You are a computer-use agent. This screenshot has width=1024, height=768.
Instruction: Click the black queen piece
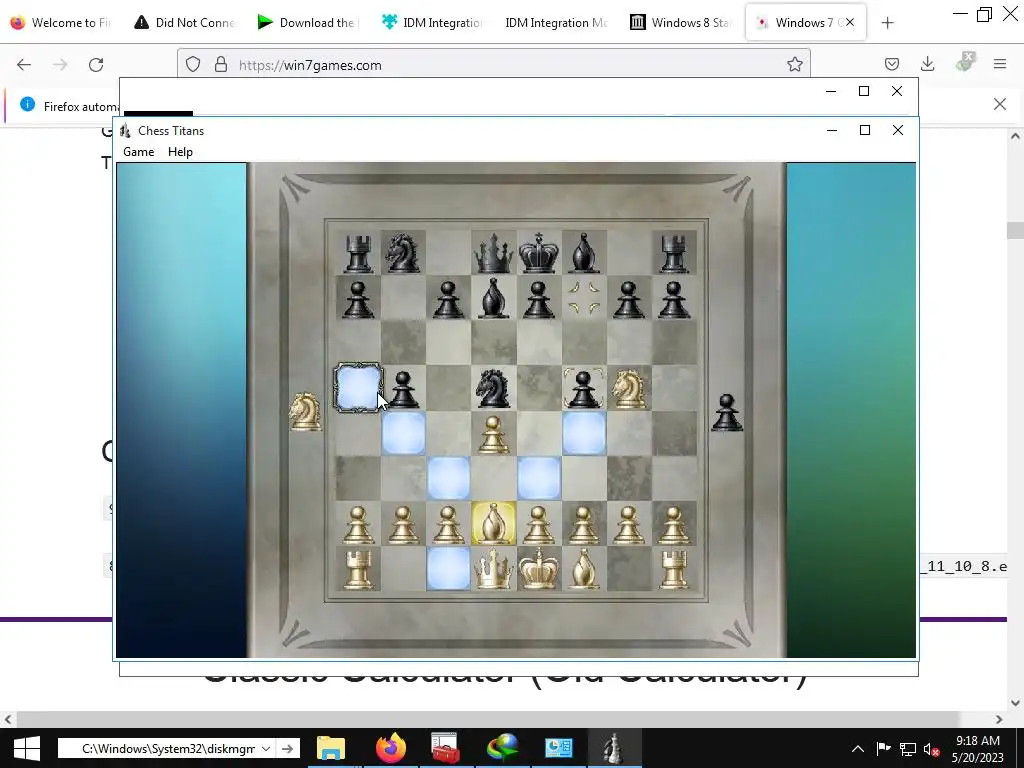(493, 253)
